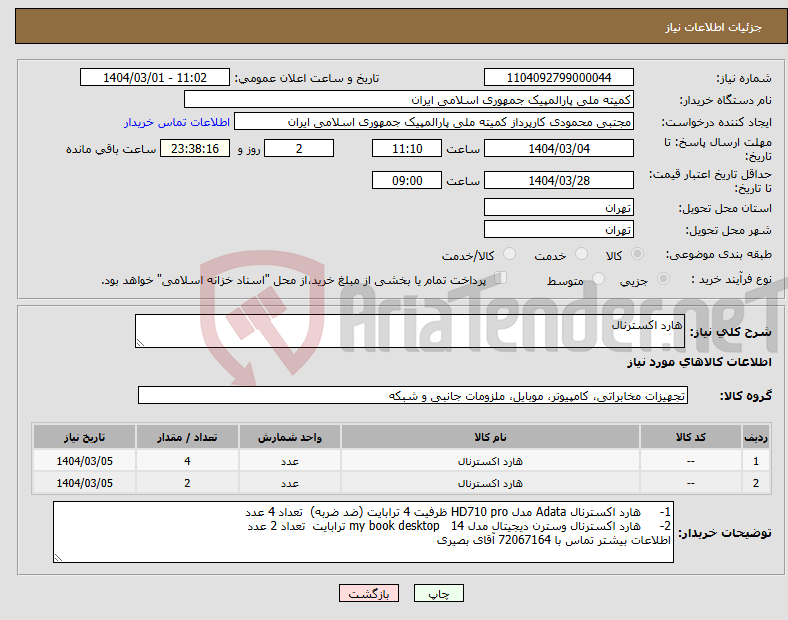Click the buyer notes textarea

pyautogui.click(x=363, y=532)
